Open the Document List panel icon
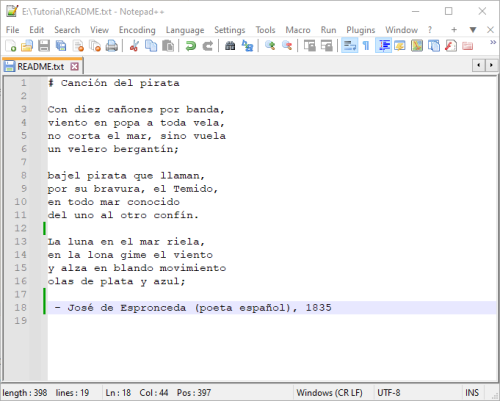This screenshot has width=500, height=401. tap(434, 46)
